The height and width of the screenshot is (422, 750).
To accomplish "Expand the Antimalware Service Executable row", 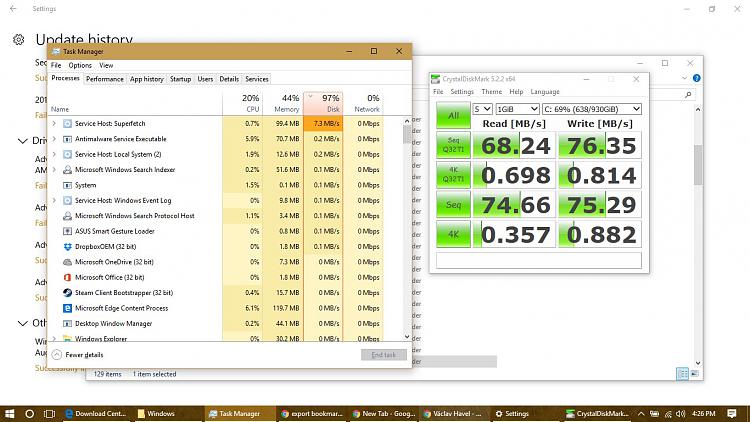I will coord(54,139).
